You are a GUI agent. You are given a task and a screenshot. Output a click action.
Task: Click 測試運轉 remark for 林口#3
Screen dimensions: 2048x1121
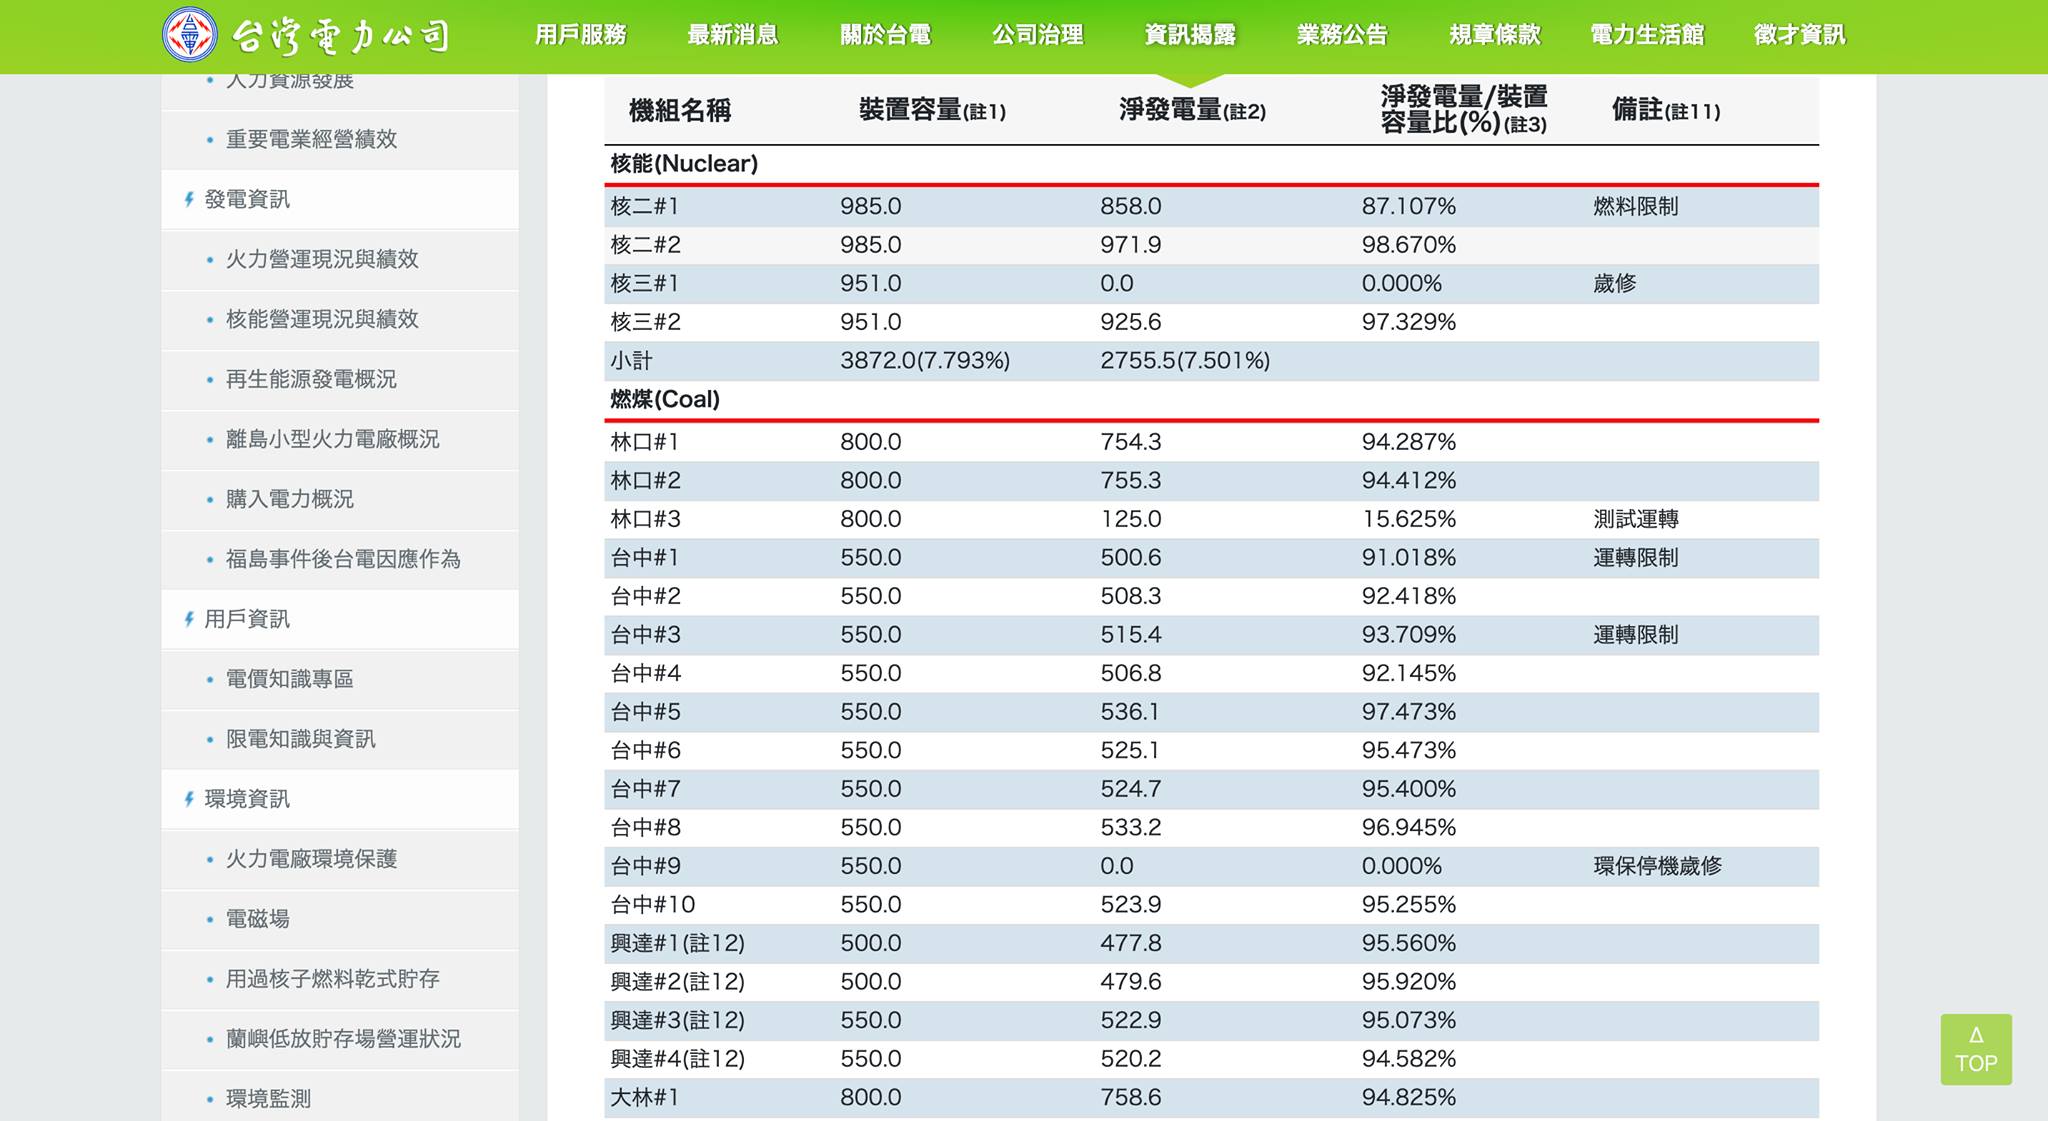pyautogui.click(x=1636, y=520)
